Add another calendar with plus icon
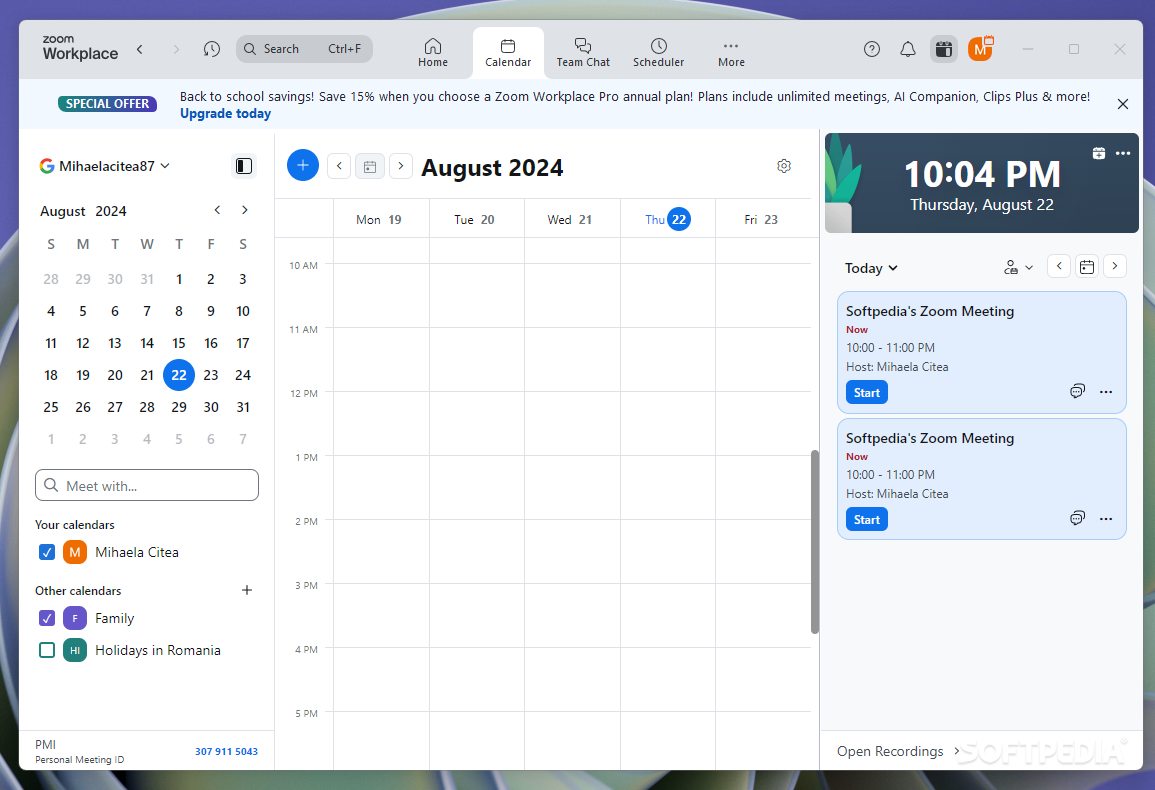 (247, 590)
